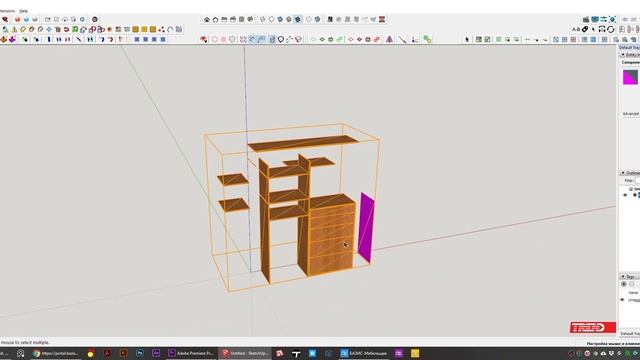Select the magenta panel in the model
The height and width of the screenshot is (360, 640).
pyautogui.click(x=366, y=229)
